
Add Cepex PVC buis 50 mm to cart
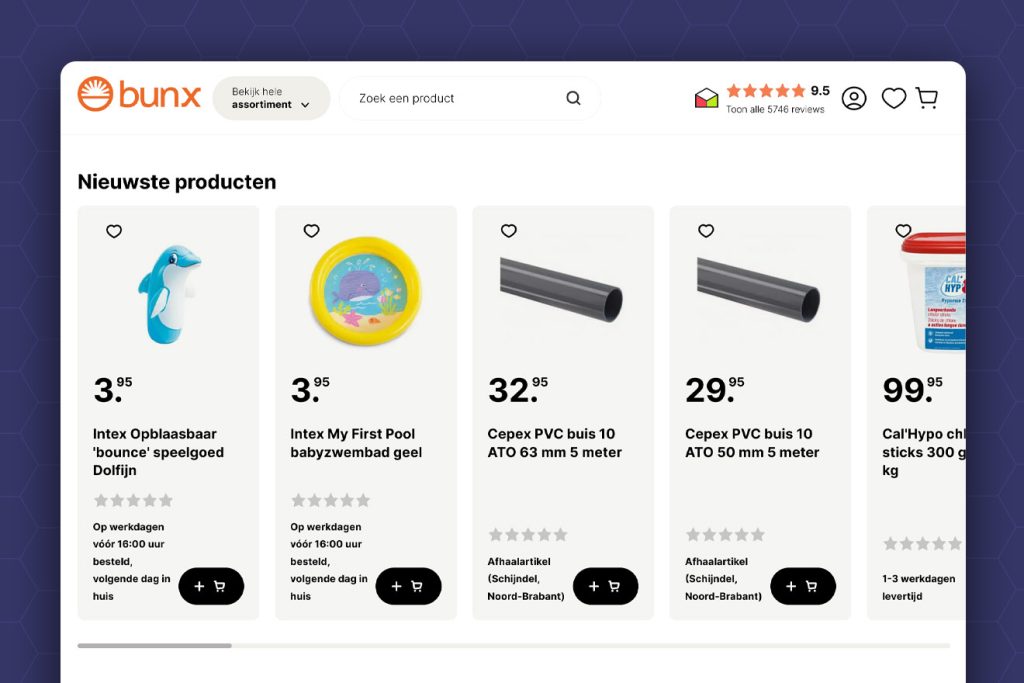pos(802,586)
